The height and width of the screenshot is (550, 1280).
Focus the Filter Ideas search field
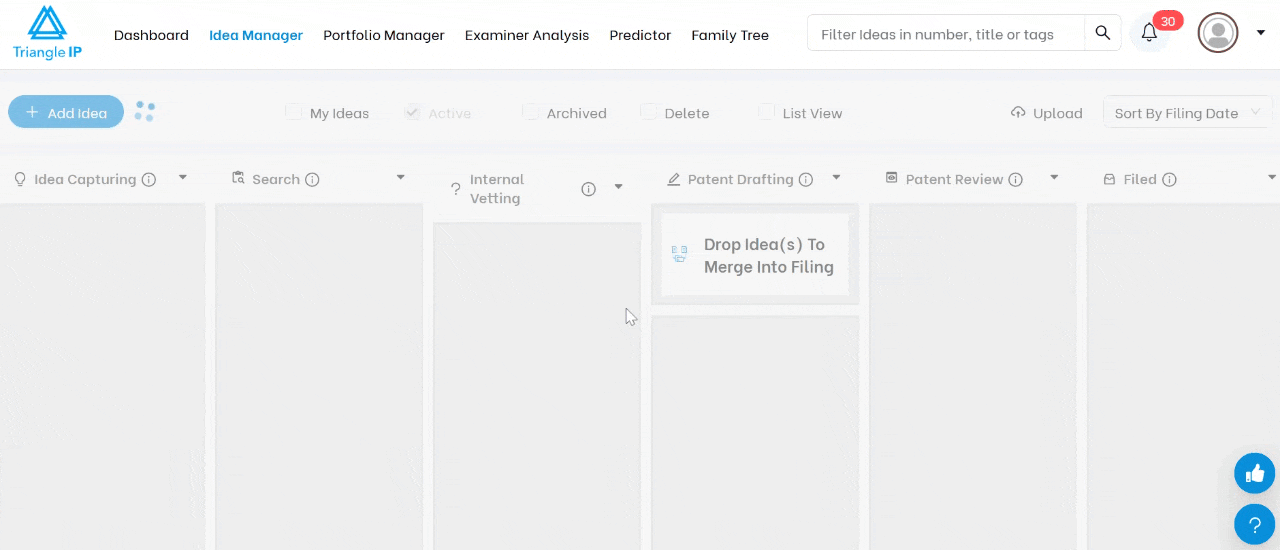[x=946, y=33]
